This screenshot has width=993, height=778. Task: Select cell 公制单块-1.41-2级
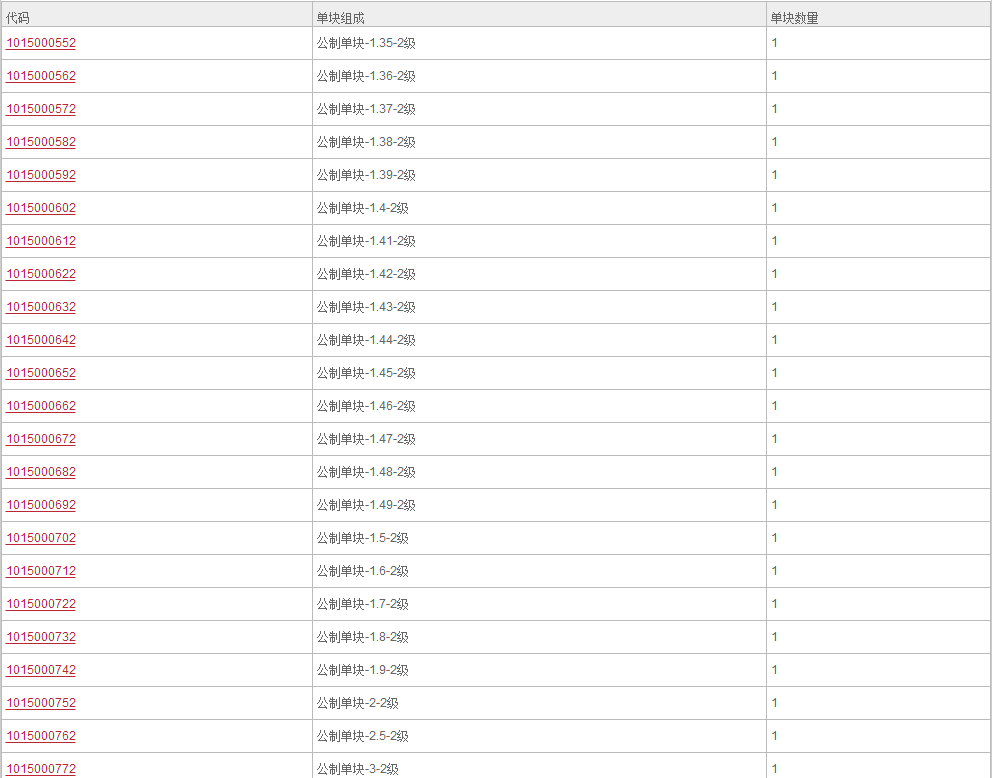tap(539, 241)
